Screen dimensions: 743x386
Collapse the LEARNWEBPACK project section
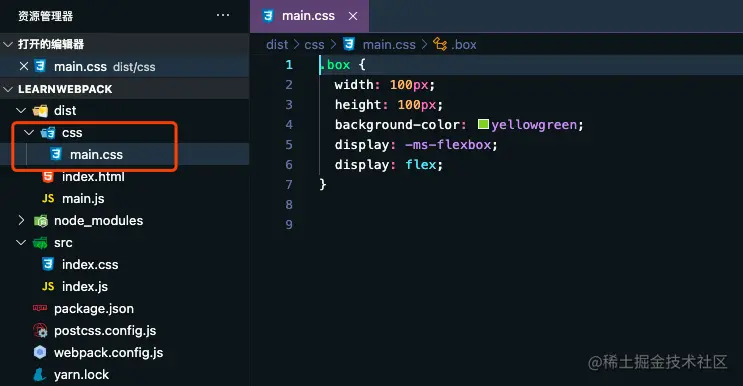pyautogui.click(x=8, y=89)
